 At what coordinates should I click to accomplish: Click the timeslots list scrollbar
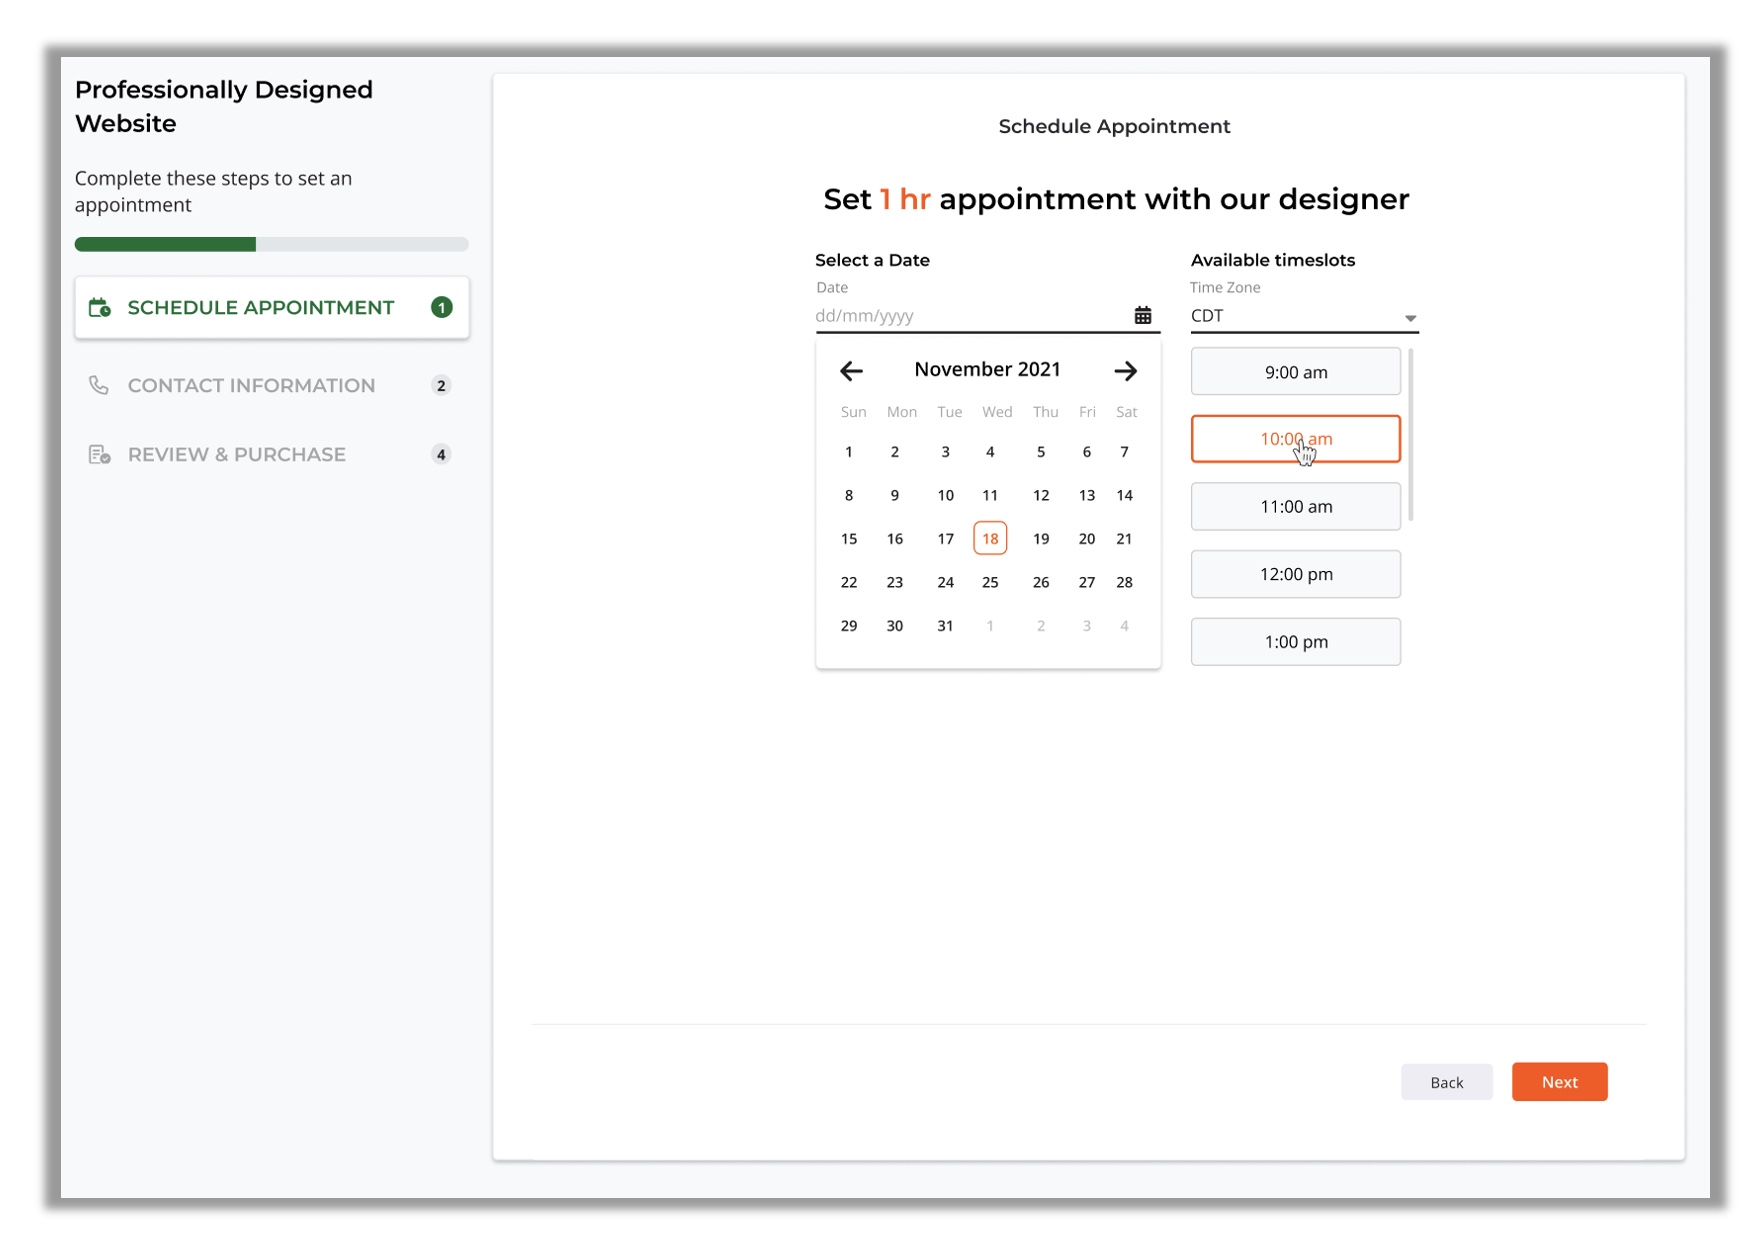tap(1410, 435)
